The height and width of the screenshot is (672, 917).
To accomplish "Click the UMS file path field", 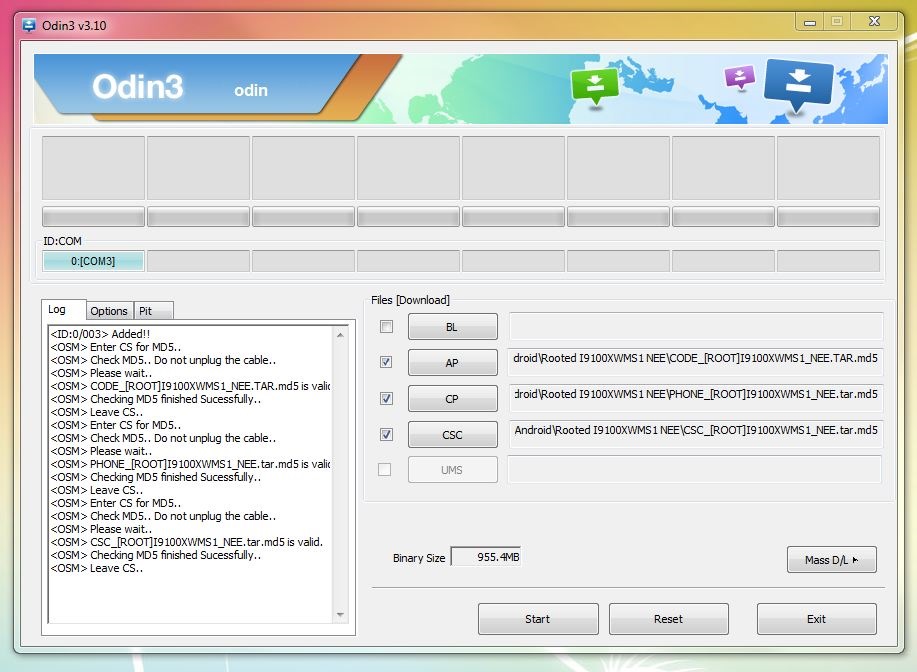I will point(694,470).
